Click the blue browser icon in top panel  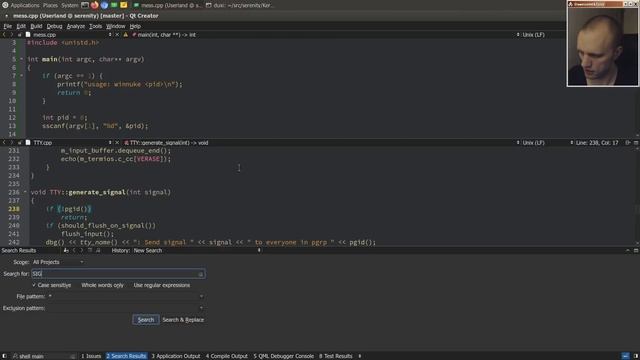pyautogui.click(x=104, y=5)
